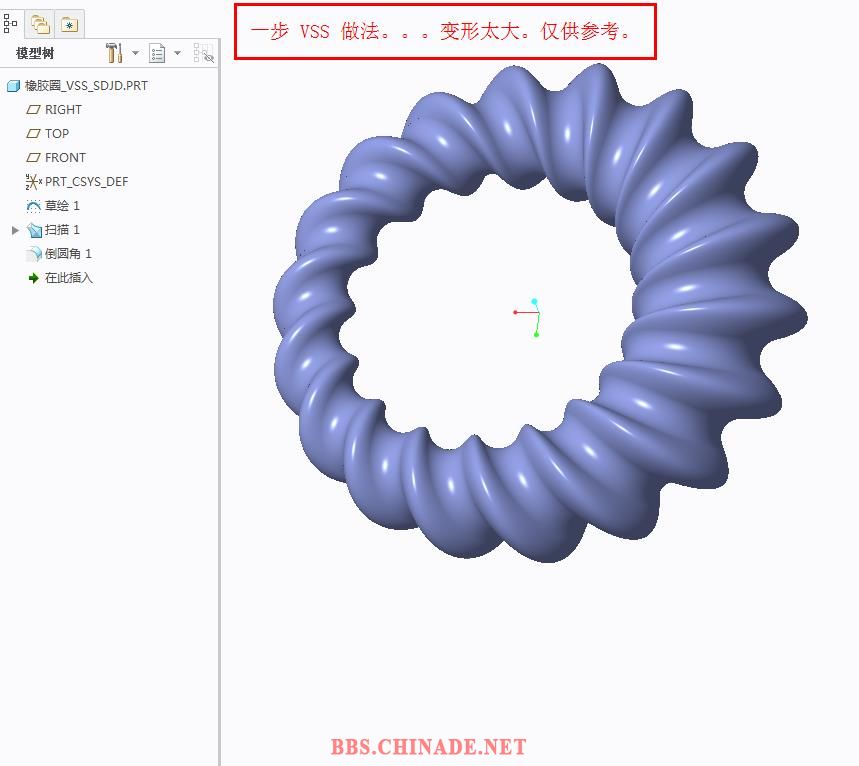Click the TOP plane icon
This screenshot has width=859, height=766.
(33, 134)
